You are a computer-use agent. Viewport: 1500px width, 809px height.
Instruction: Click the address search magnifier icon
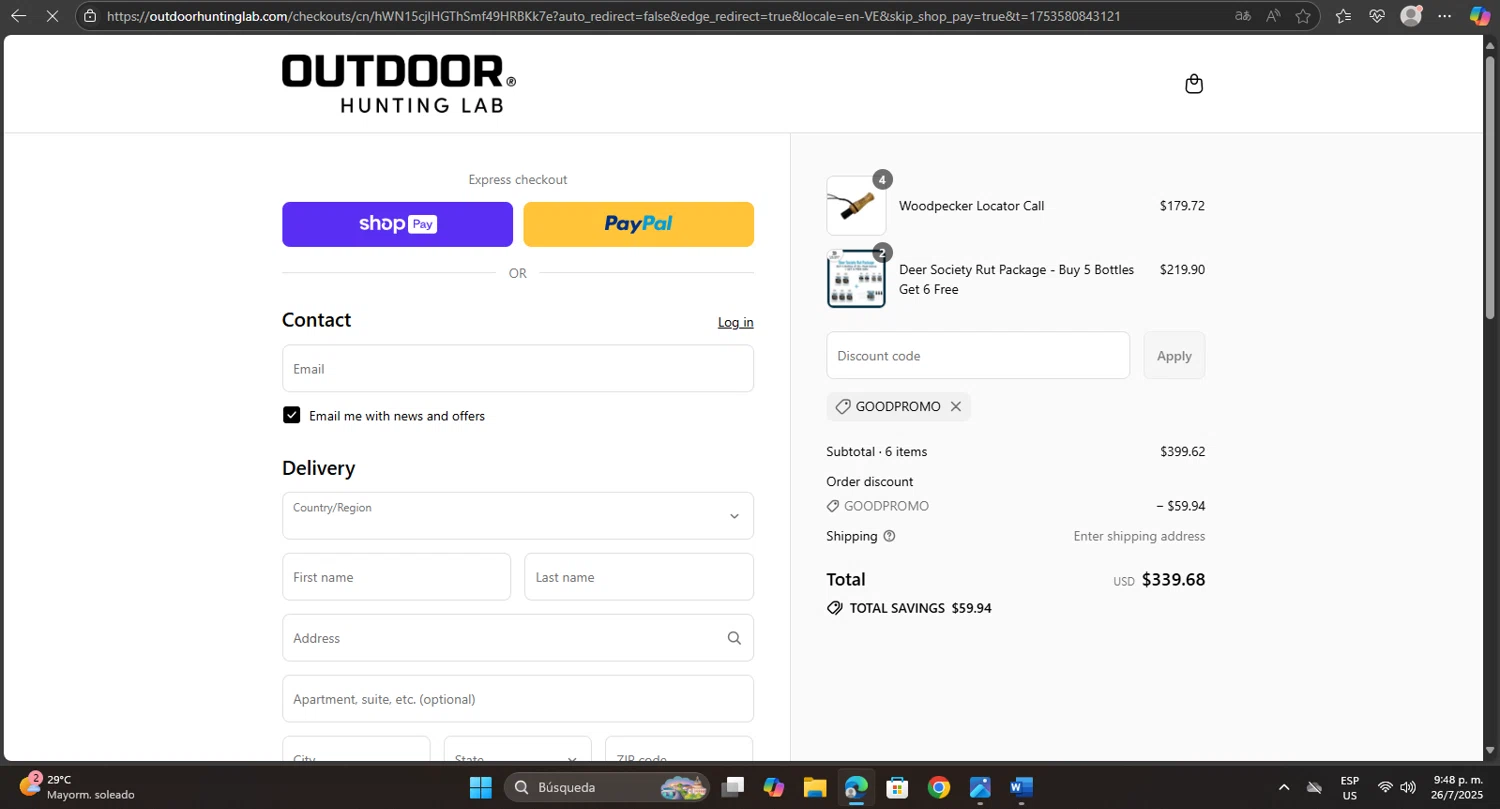[x=734, y=638]
